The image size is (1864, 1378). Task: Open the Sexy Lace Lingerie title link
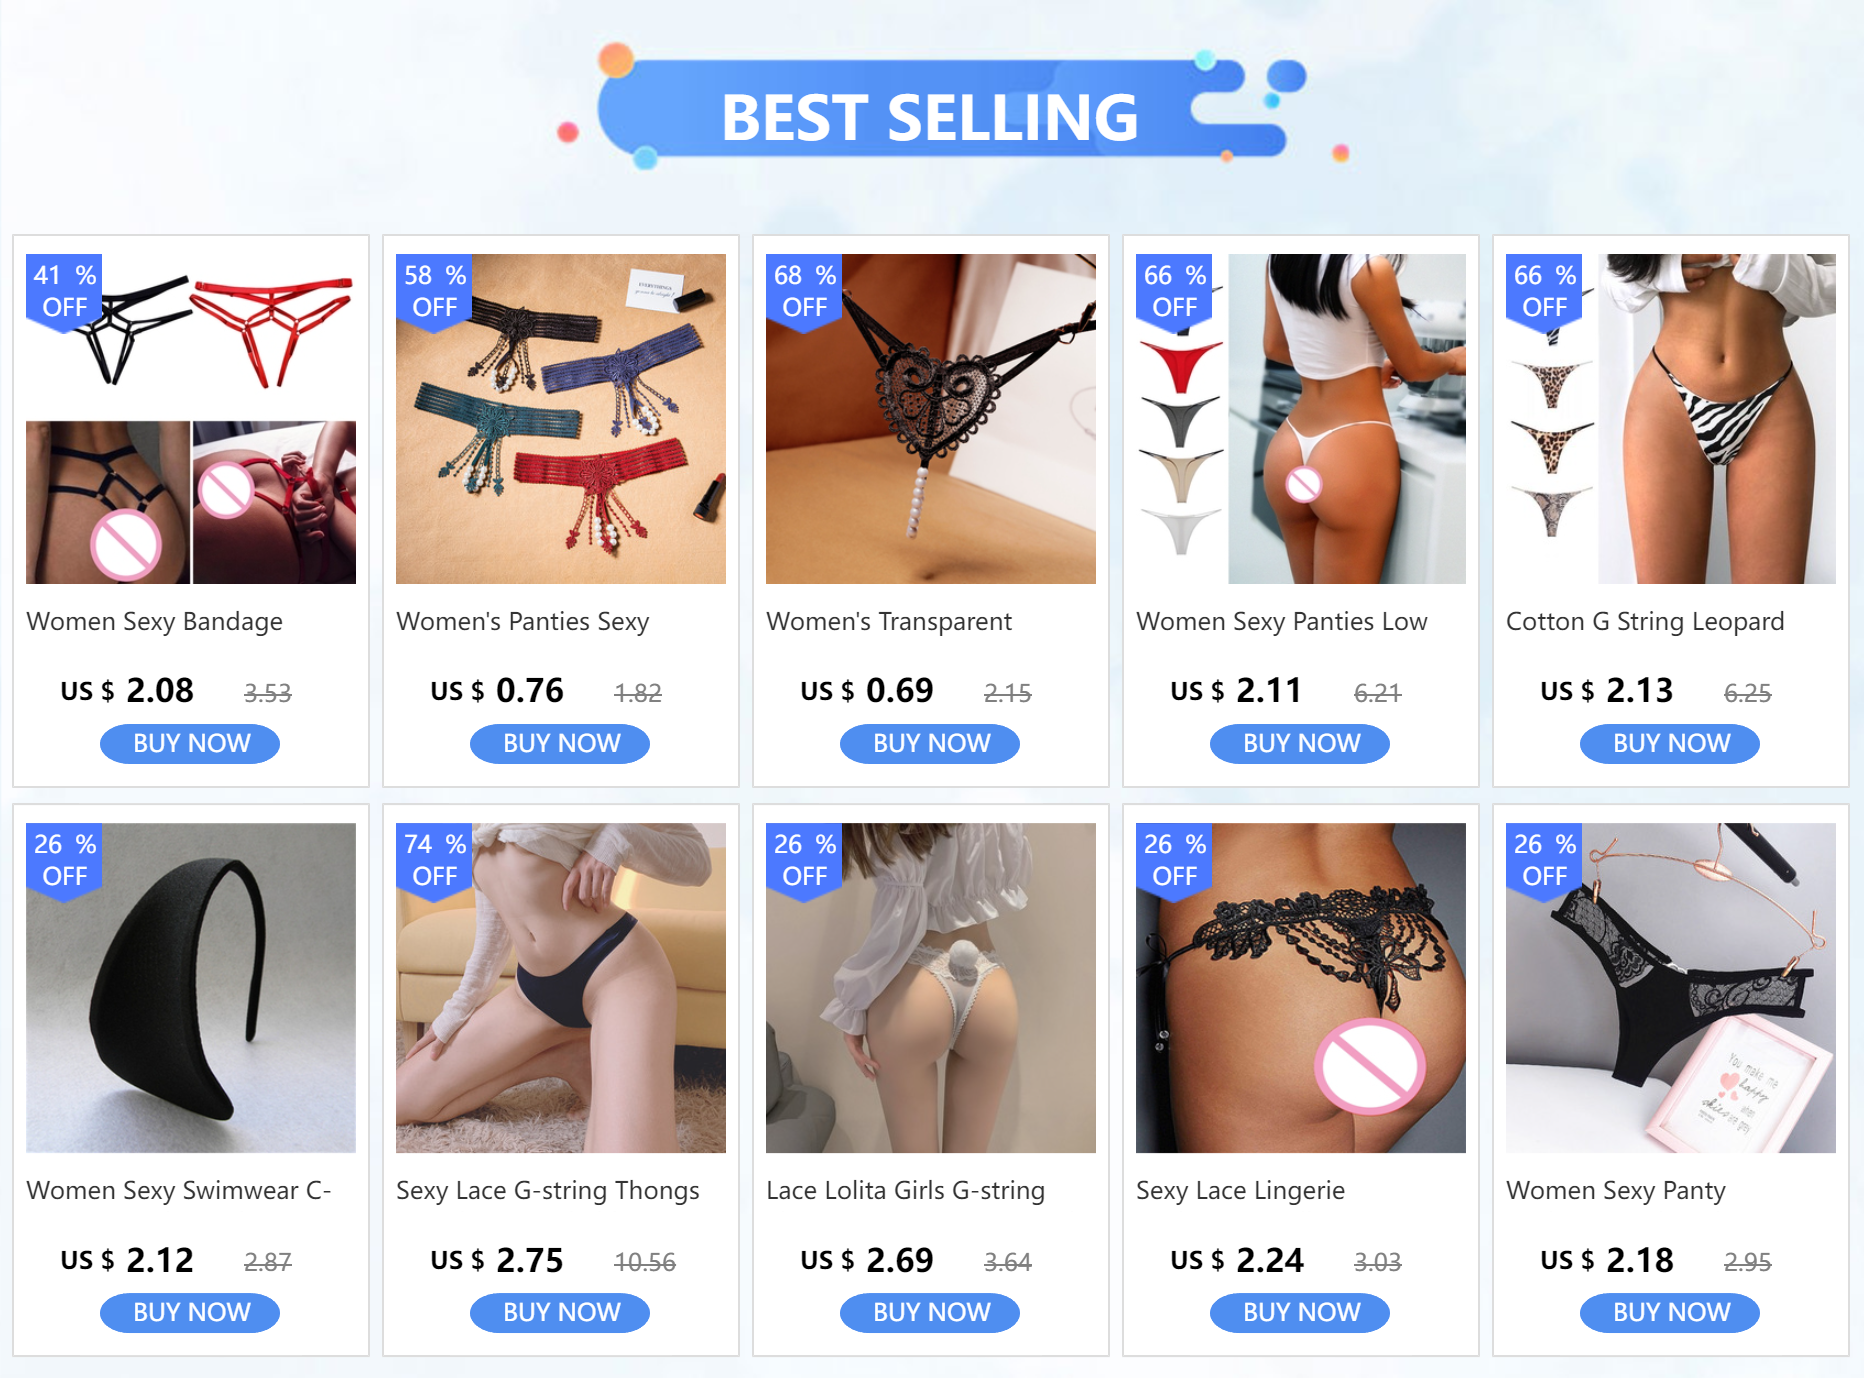tap(1240, 1191)
